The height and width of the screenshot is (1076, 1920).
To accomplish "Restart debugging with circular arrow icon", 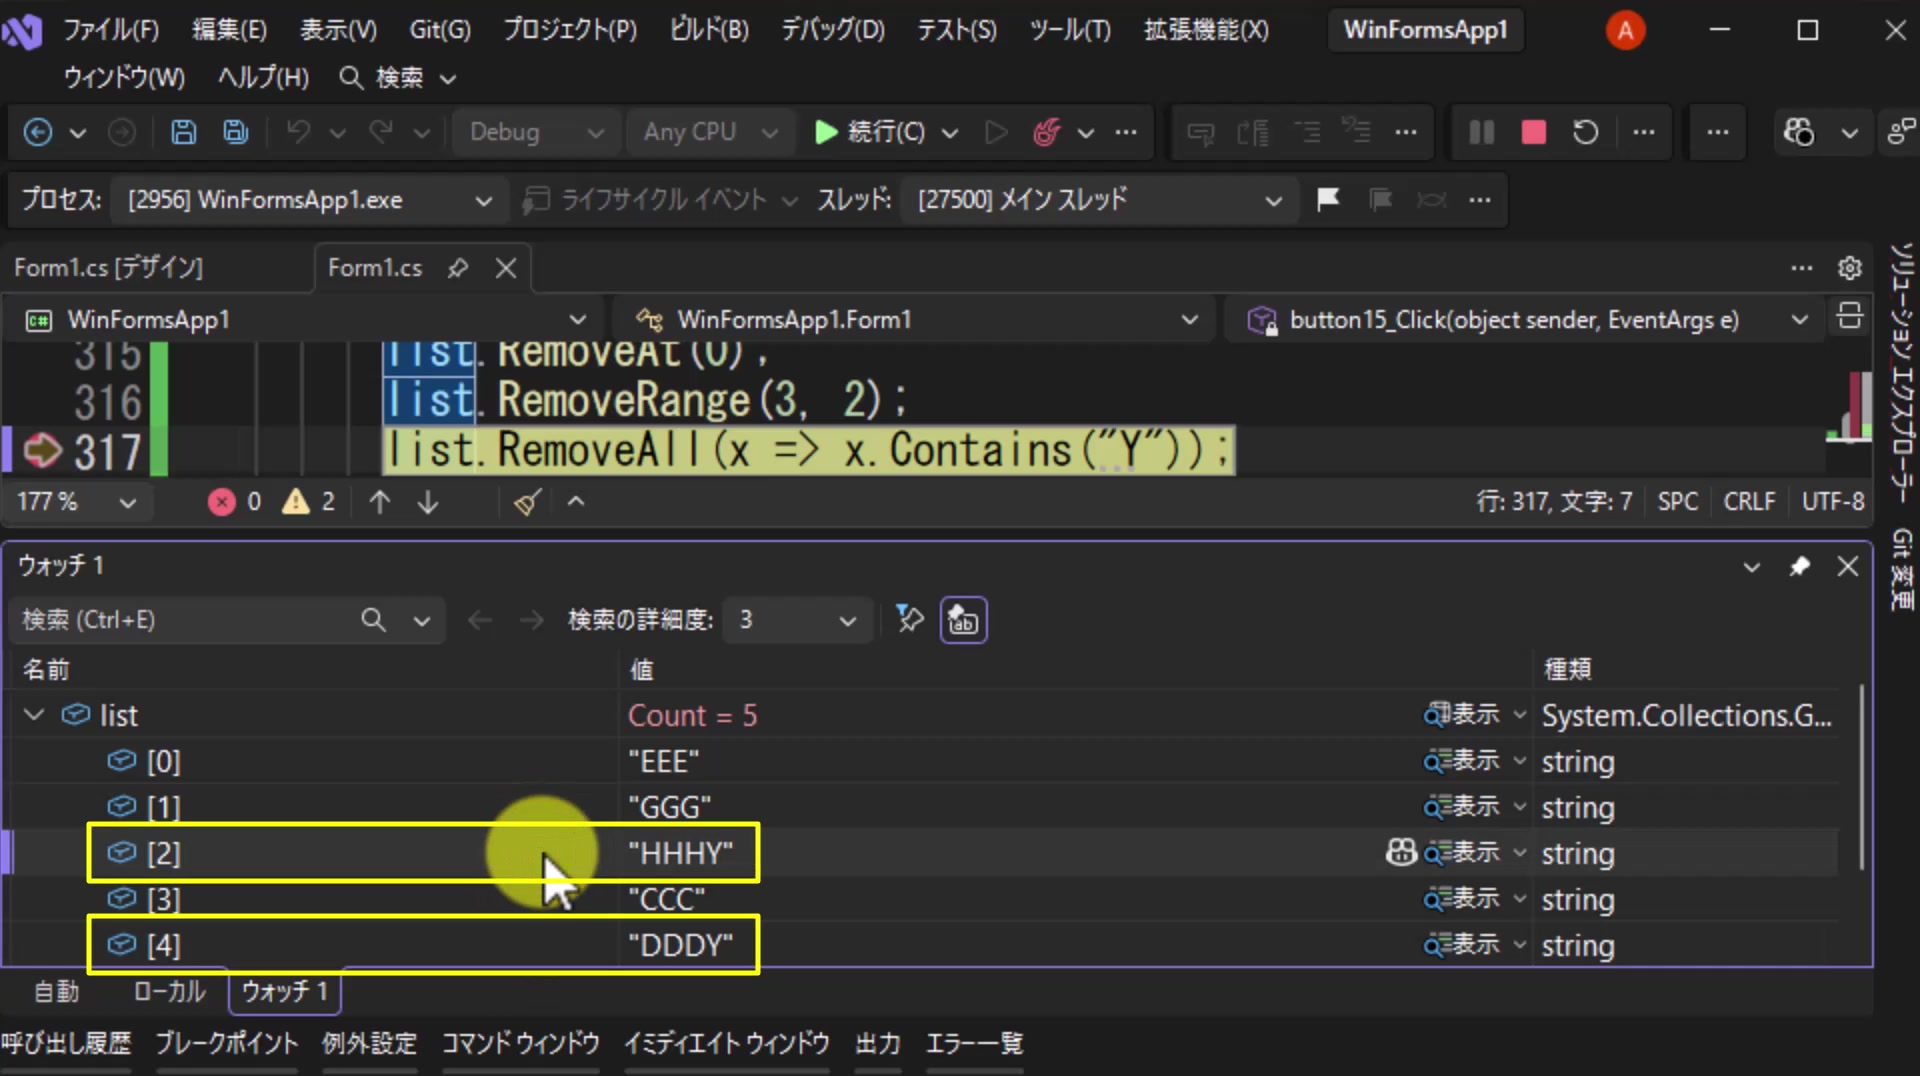I will click(1585, 132).
